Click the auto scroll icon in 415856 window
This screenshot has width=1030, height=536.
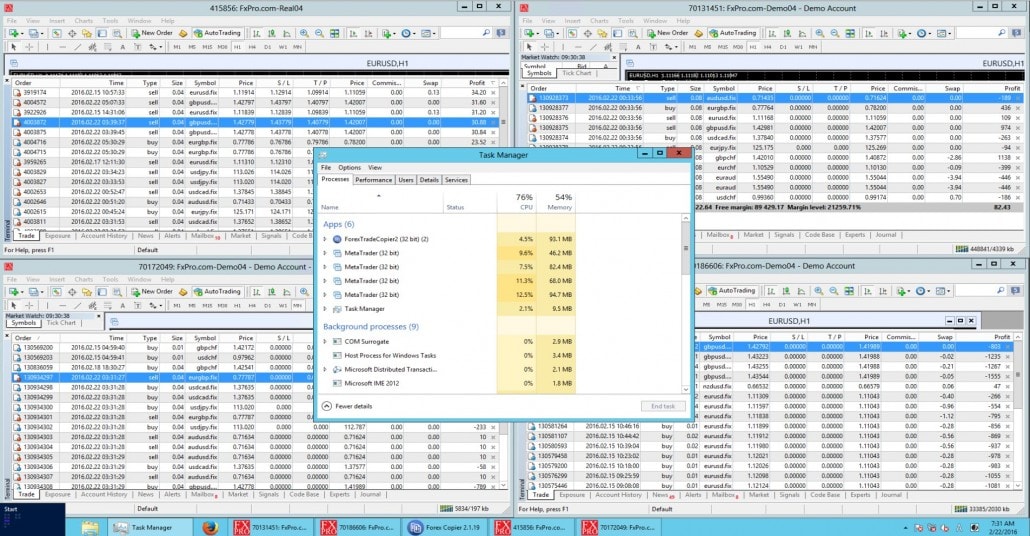point(353,33)
